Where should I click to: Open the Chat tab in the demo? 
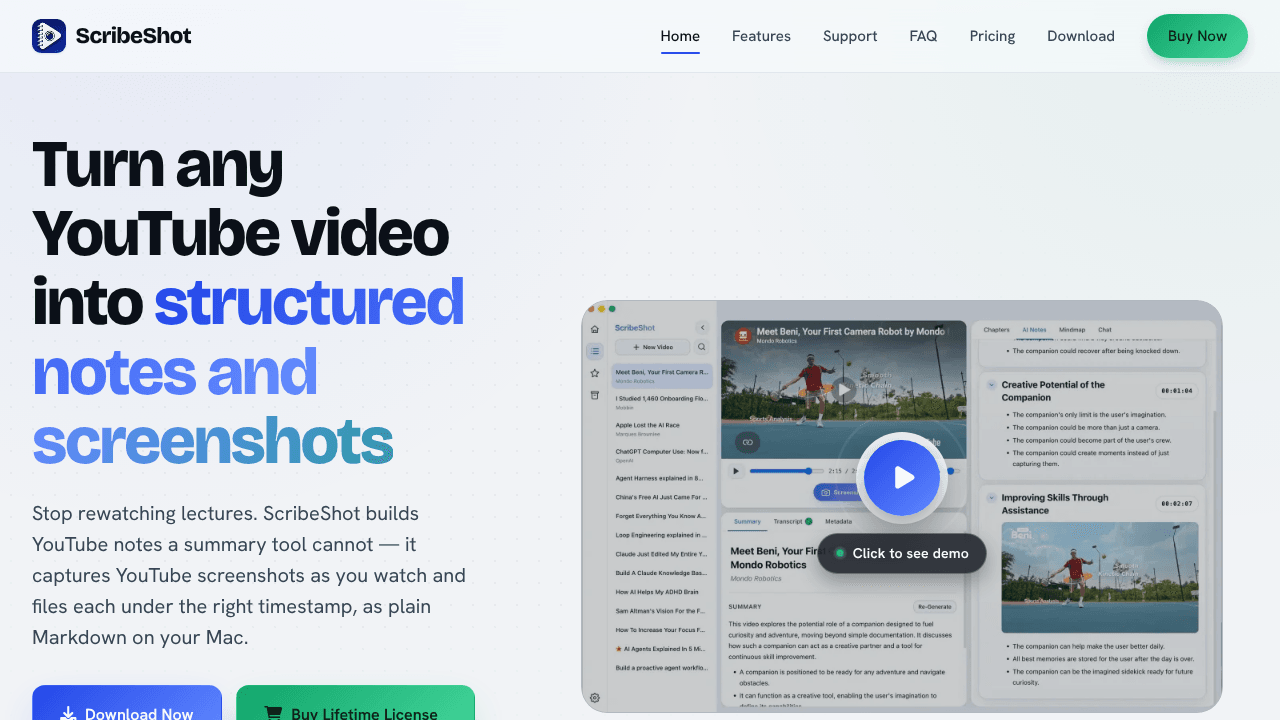[x=1105, y=330]
